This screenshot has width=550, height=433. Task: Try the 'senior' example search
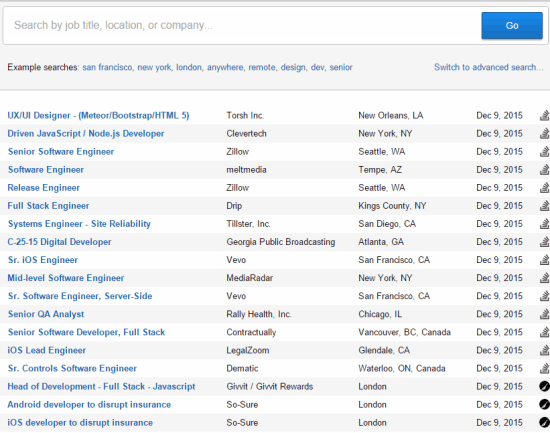[341, 67]
